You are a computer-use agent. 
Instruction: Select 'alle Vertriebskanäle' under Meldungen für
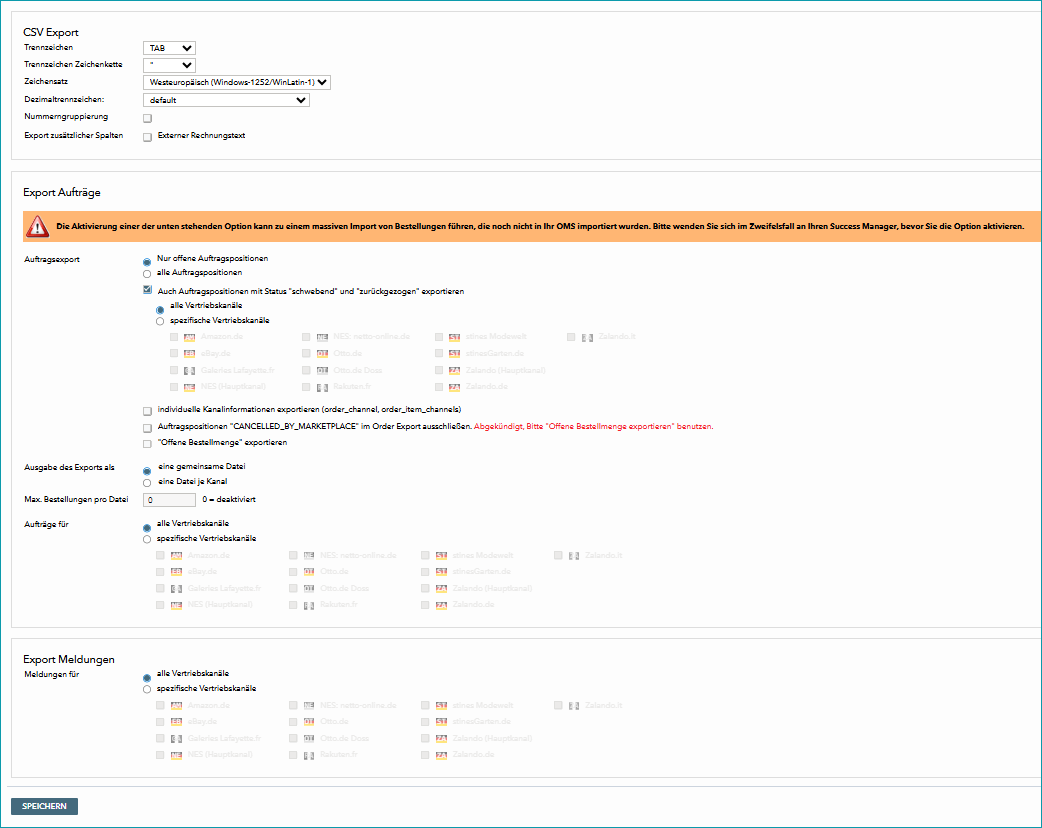coord(147,678)
